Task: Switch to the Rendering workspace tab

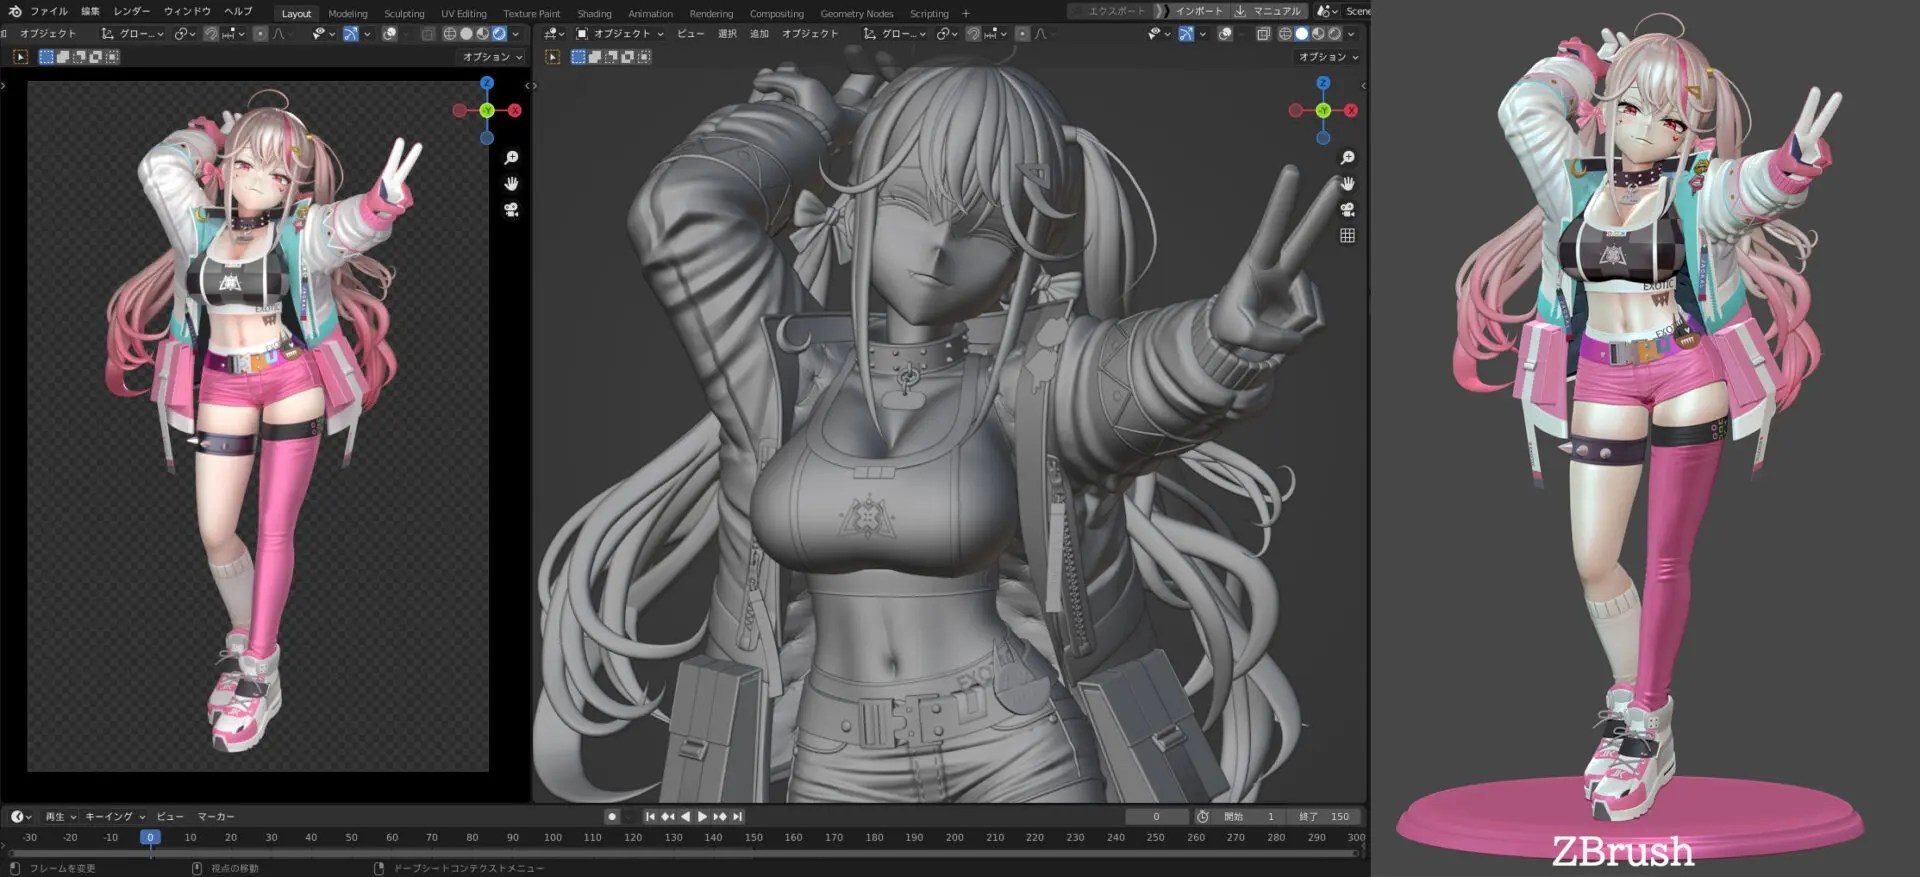Action: click(x=711, y=13)
